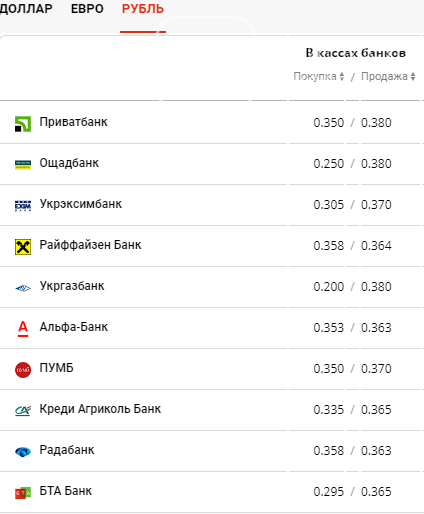Click the Укрэксимбанк EXIM logo icon
The width and height of the screenshot is (424, 514).
click(23, 206)
